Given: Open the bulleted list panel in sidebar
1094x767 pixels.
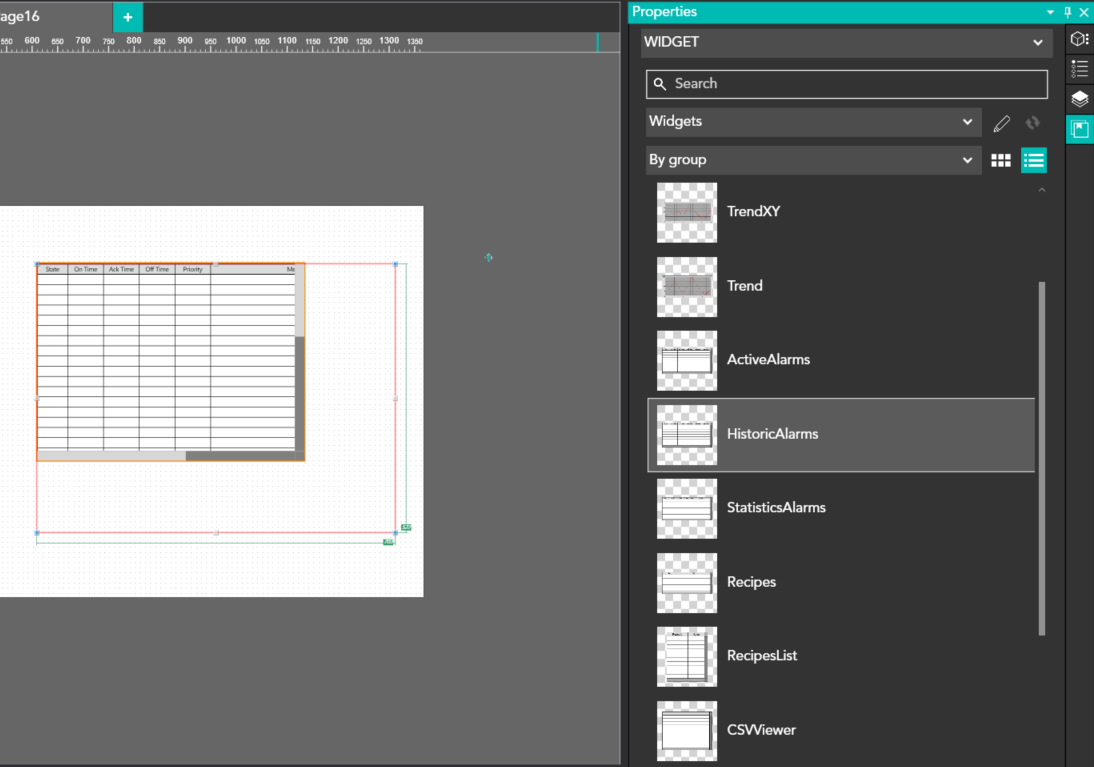Looking at the screenshot, I should pyautogui.click(x=1079, y=69).
